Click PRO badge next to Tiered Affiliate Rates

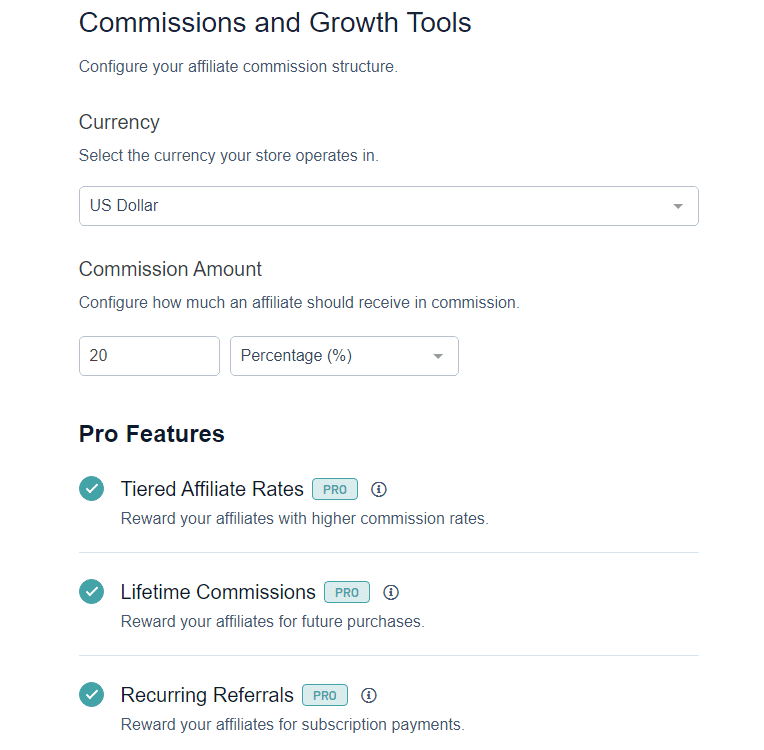click(335, 489)
